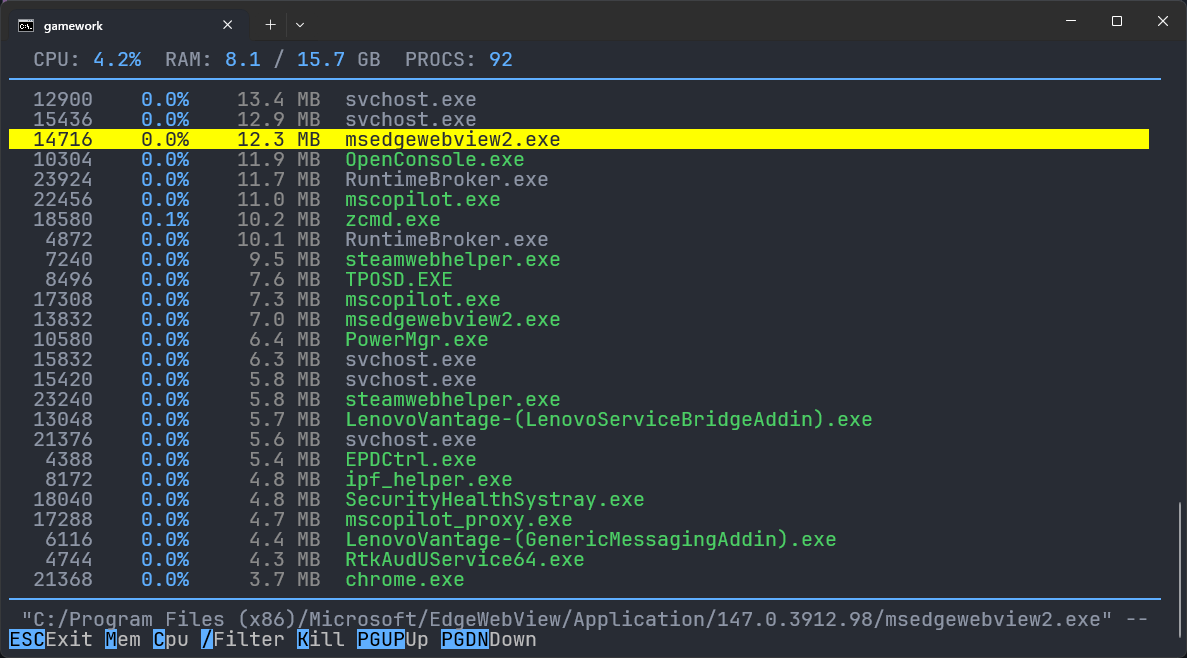Click the 13.4 MB memory value

tap(278, 100)
